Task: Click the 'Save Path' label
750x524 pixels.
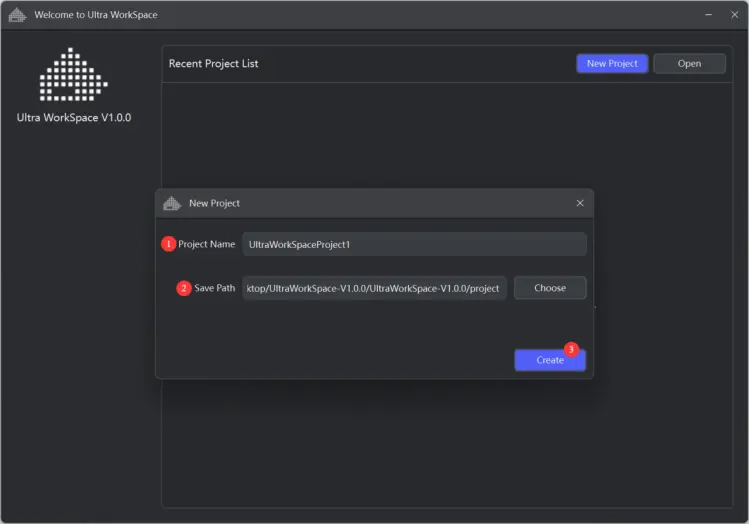Action: point(214,288)
